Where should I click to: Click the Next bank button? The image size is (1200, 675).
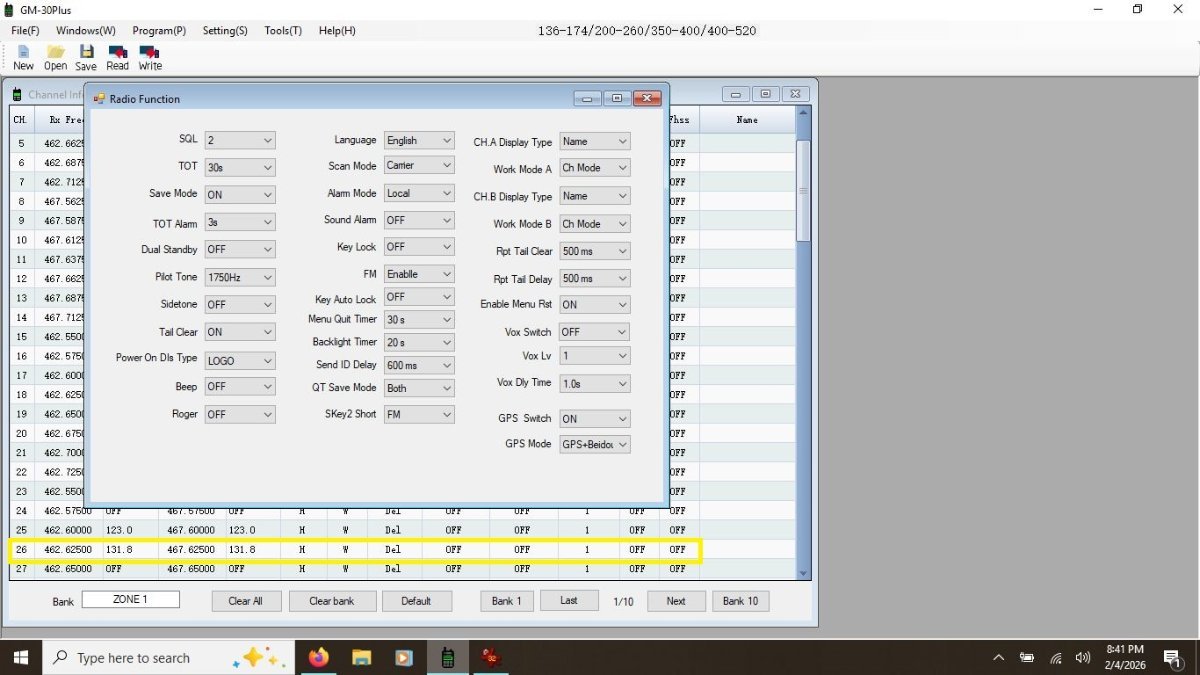676,601
